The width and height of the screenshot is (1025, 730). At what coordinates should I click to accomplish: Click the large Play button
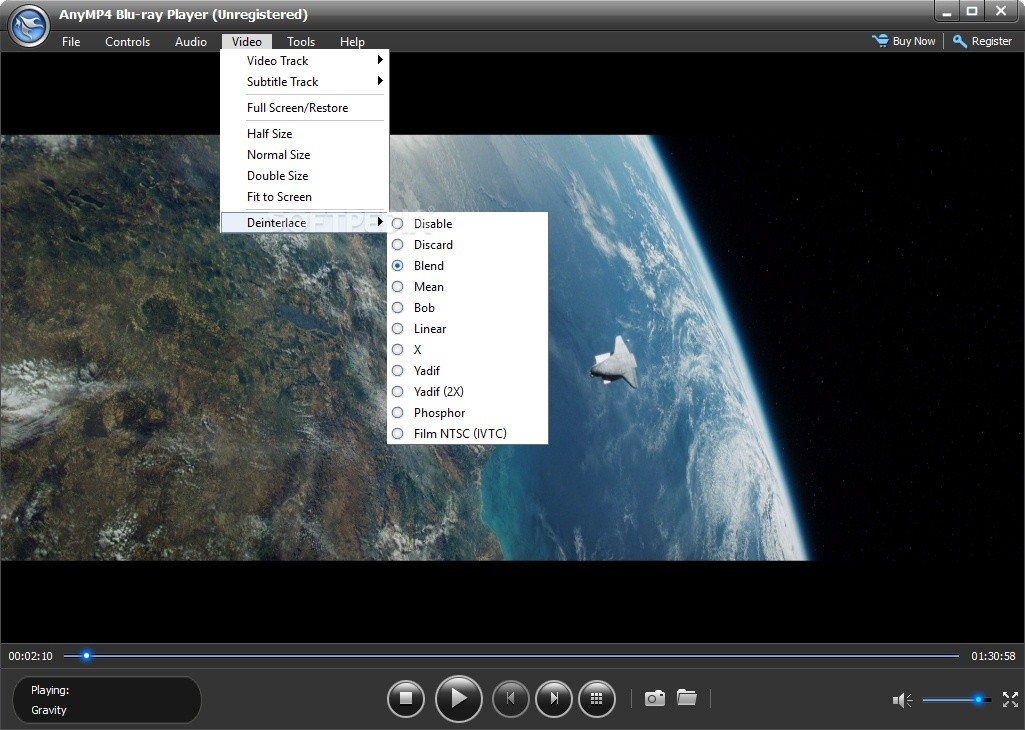click(x=458, y=698)
